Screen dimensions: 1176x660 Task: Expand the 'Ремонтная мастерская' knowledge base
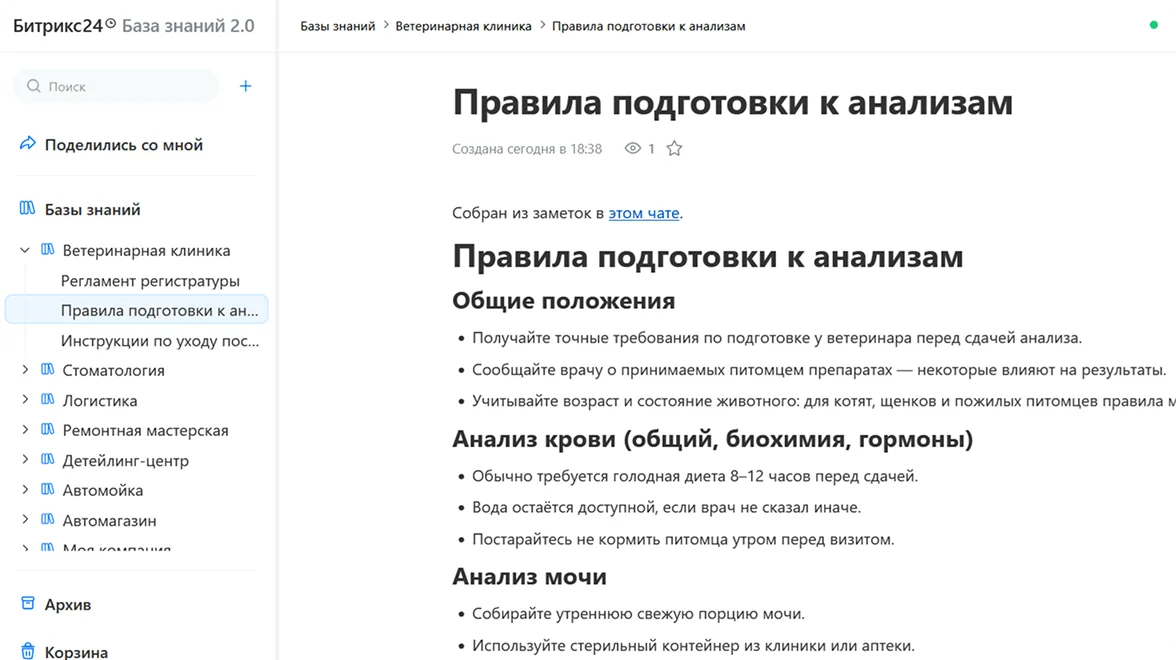pyautogui.click(x=25, y=429)
